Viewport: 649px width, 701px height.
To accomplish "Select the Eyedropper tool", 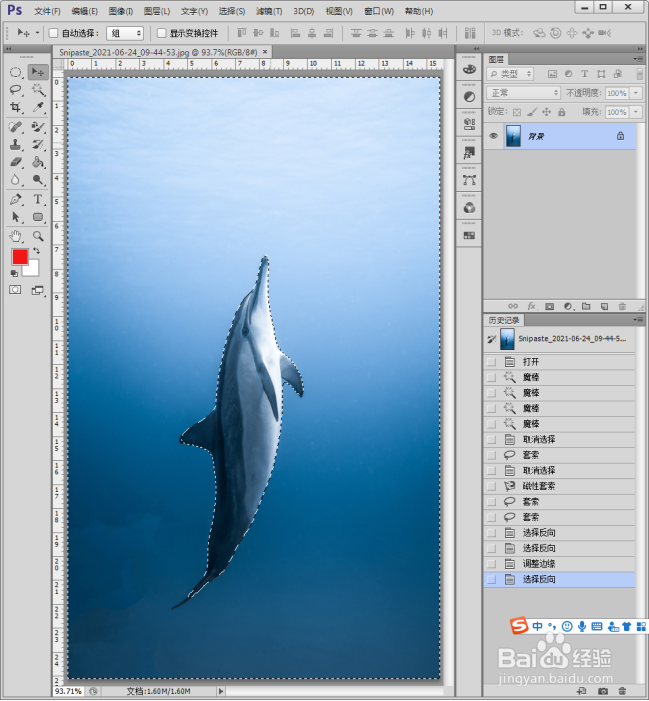I will [38, 108].
